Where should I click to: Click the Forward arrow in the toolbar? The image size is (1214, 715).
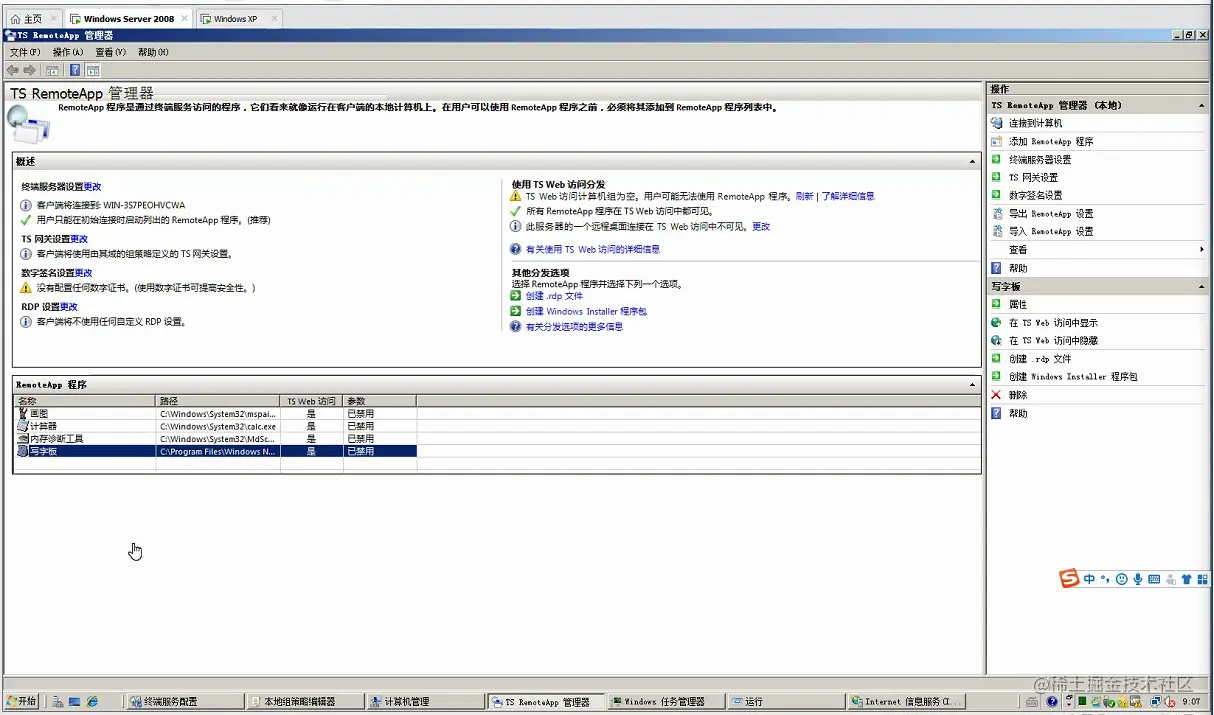pos(30,70)
